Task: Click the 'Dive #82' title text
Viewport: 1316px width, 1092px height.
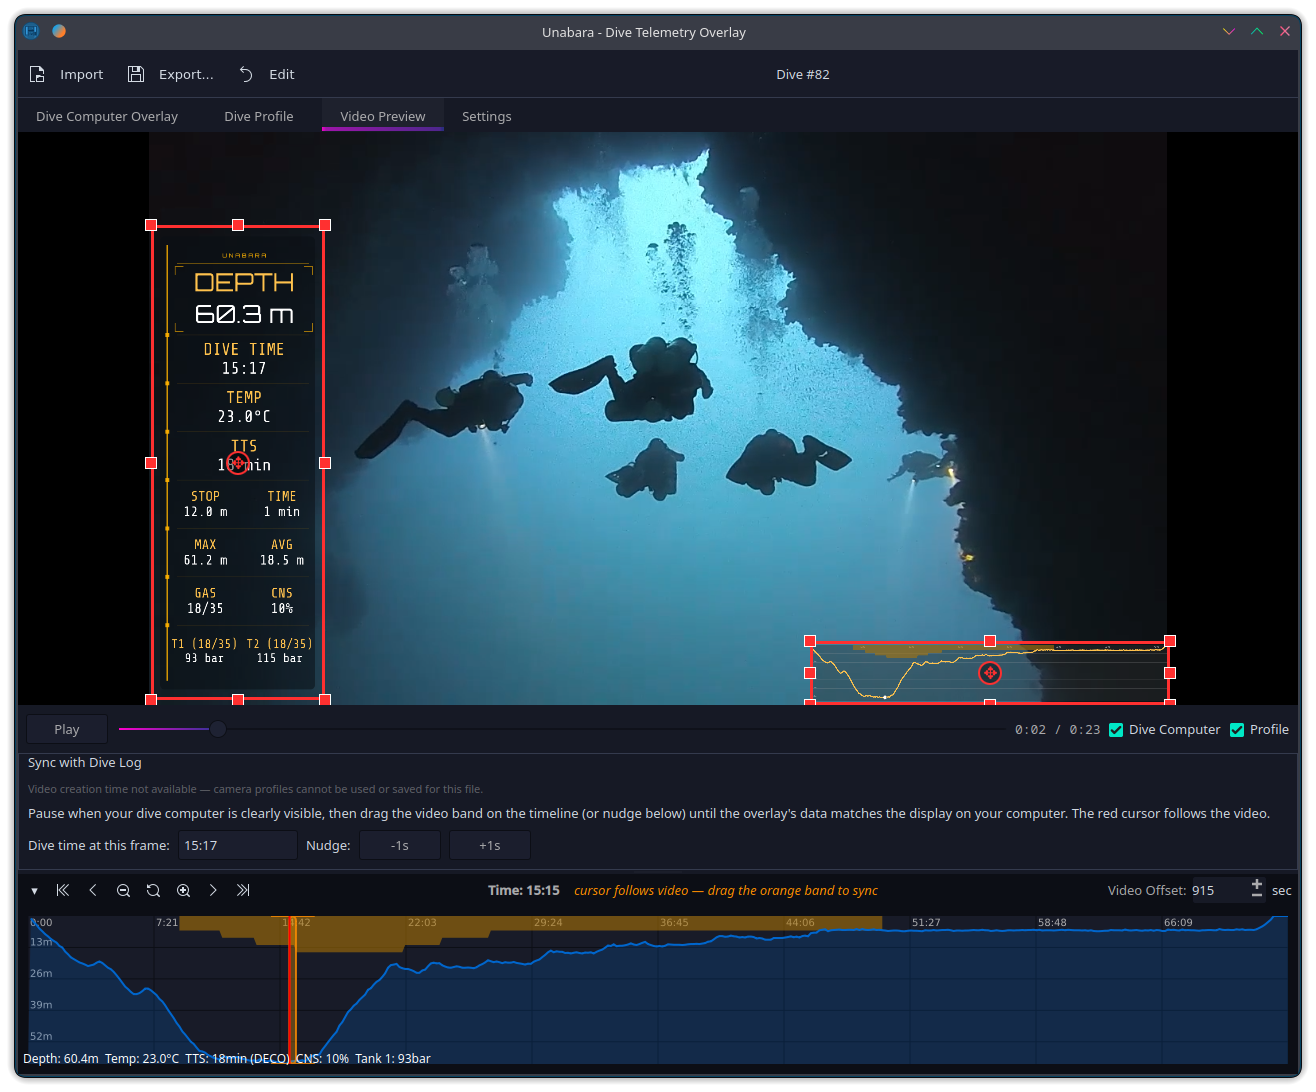Action: (x=803, y=74)
